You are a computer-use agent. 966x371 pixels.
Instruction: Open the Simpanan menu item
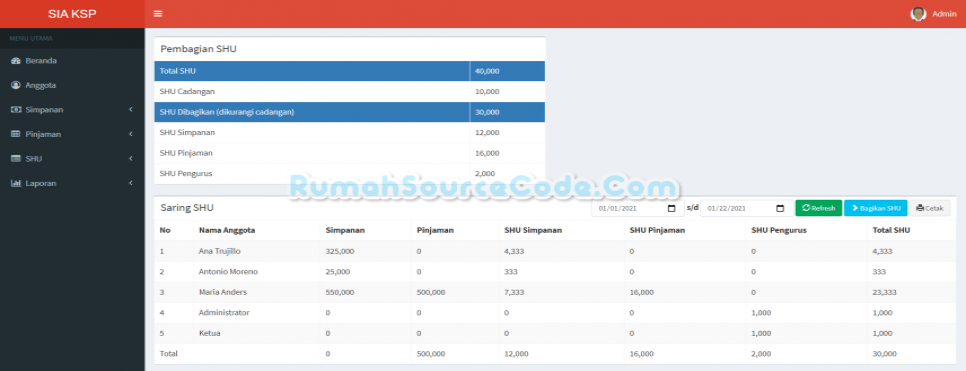[x=72, y=110]
